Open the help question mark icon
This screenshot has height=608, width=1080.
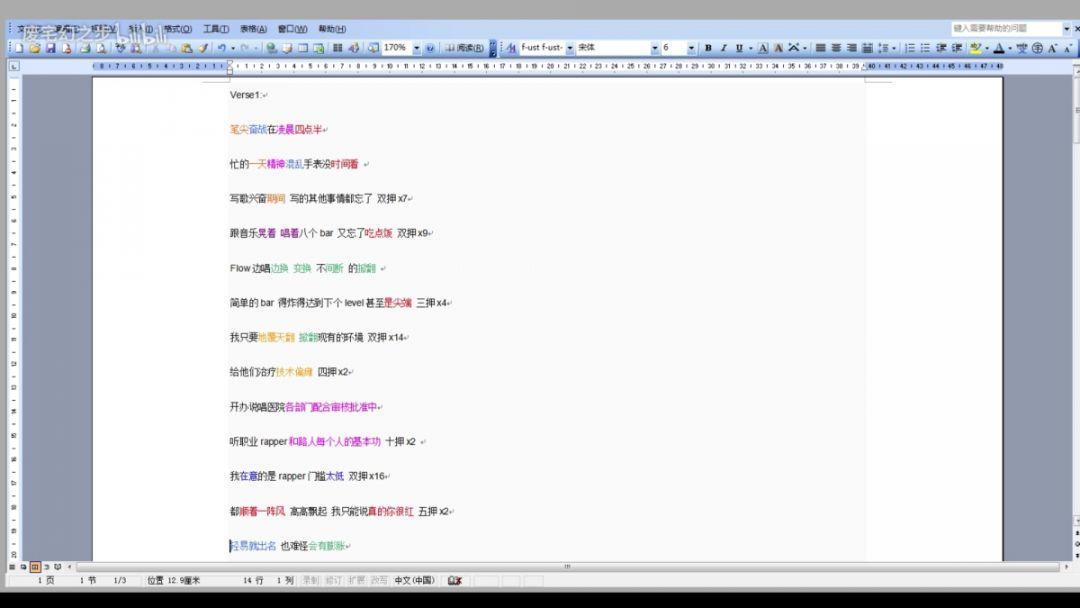coord(430,48)
